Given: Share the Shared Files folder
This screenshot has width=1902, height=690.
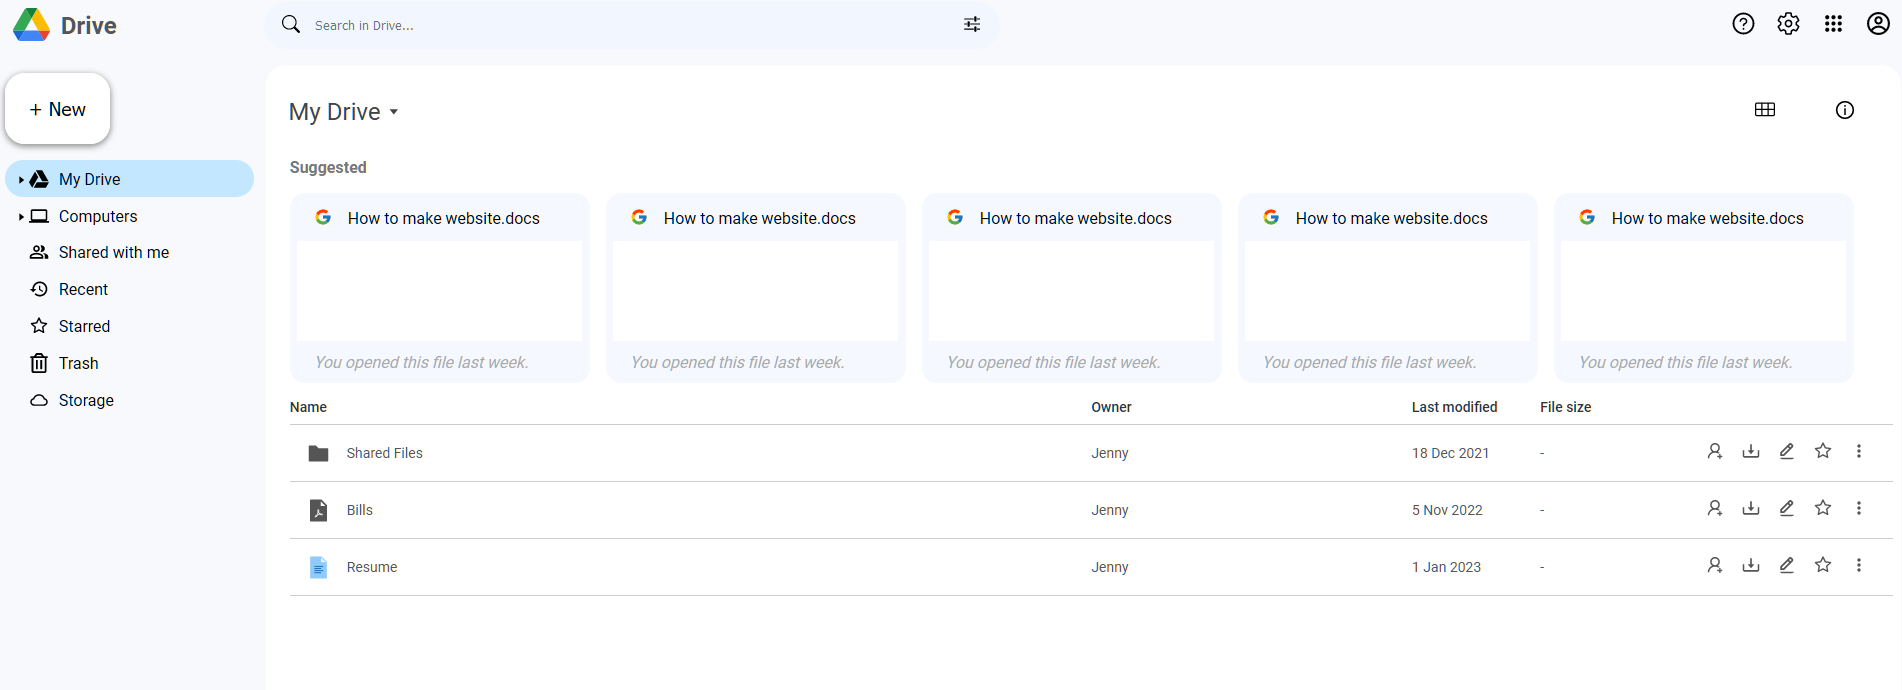Looking at the screenshot, I should pos(1714,452).
